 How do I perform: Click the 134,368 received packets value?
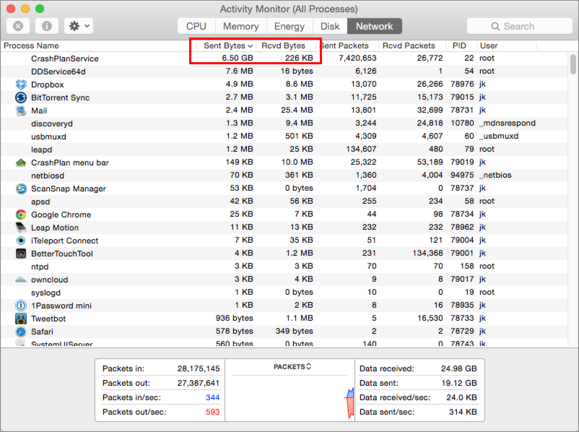point(428,253)
